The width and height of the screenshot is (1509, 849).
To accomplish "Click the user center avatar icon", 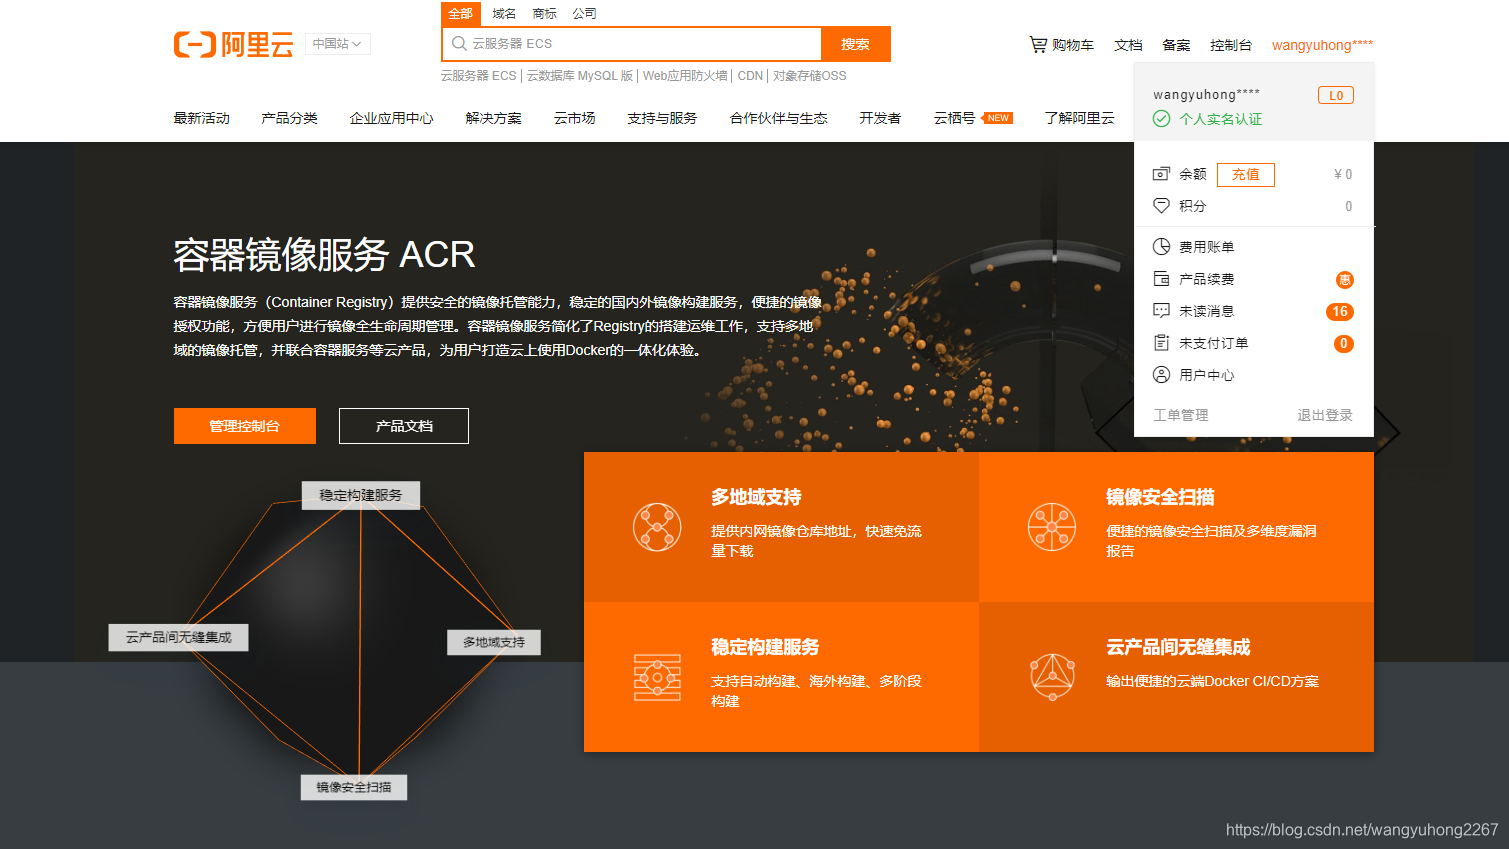I will tap(1161, 375).
